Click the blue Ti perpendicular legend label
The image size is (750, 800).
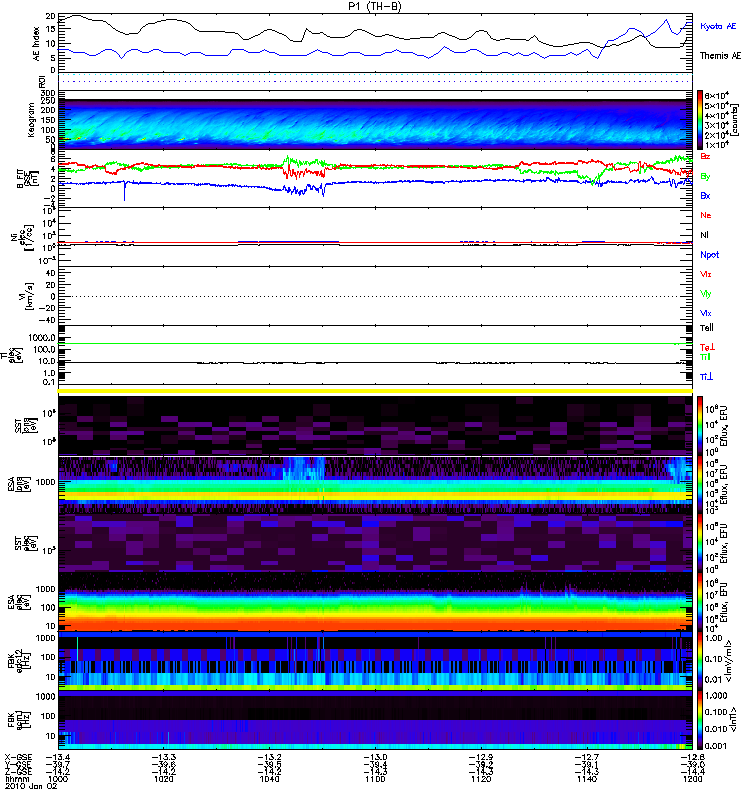pyautogui.click(x=706, y=377)
